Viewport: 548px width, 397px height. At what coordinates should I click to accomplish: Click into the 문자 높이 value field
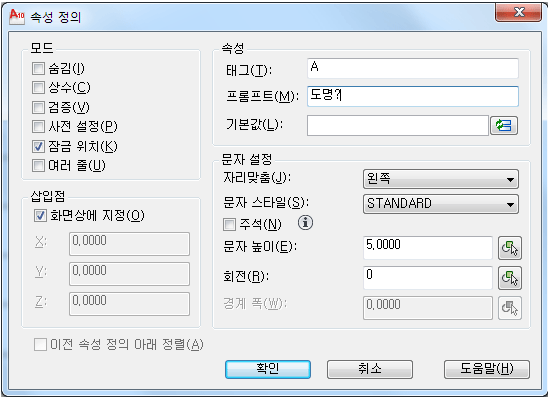[428, 248]
